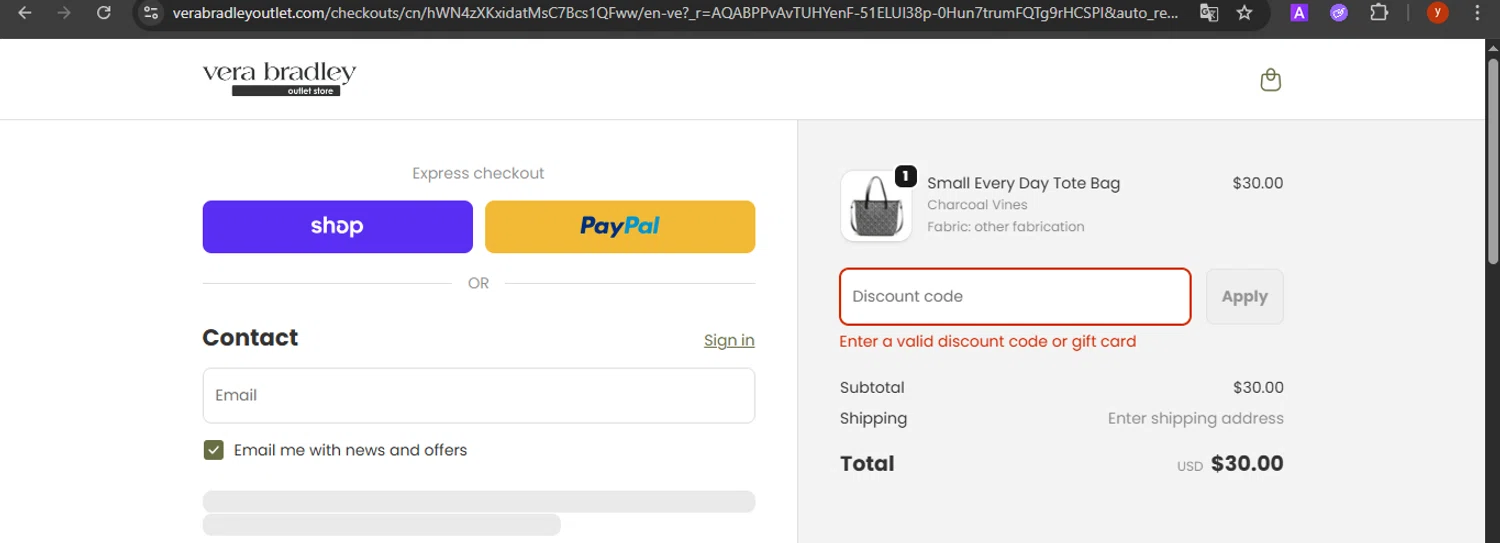
Task: Click the Sign in link
Action: point(729,340)
